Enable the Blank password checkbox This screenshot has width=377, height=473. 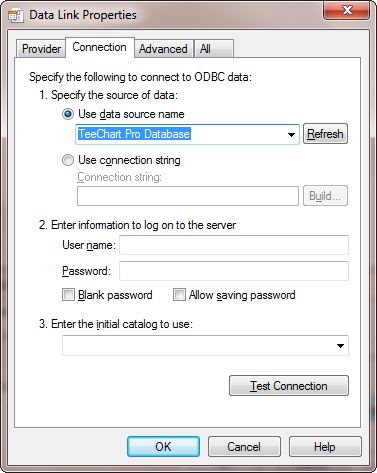[68, 295]
